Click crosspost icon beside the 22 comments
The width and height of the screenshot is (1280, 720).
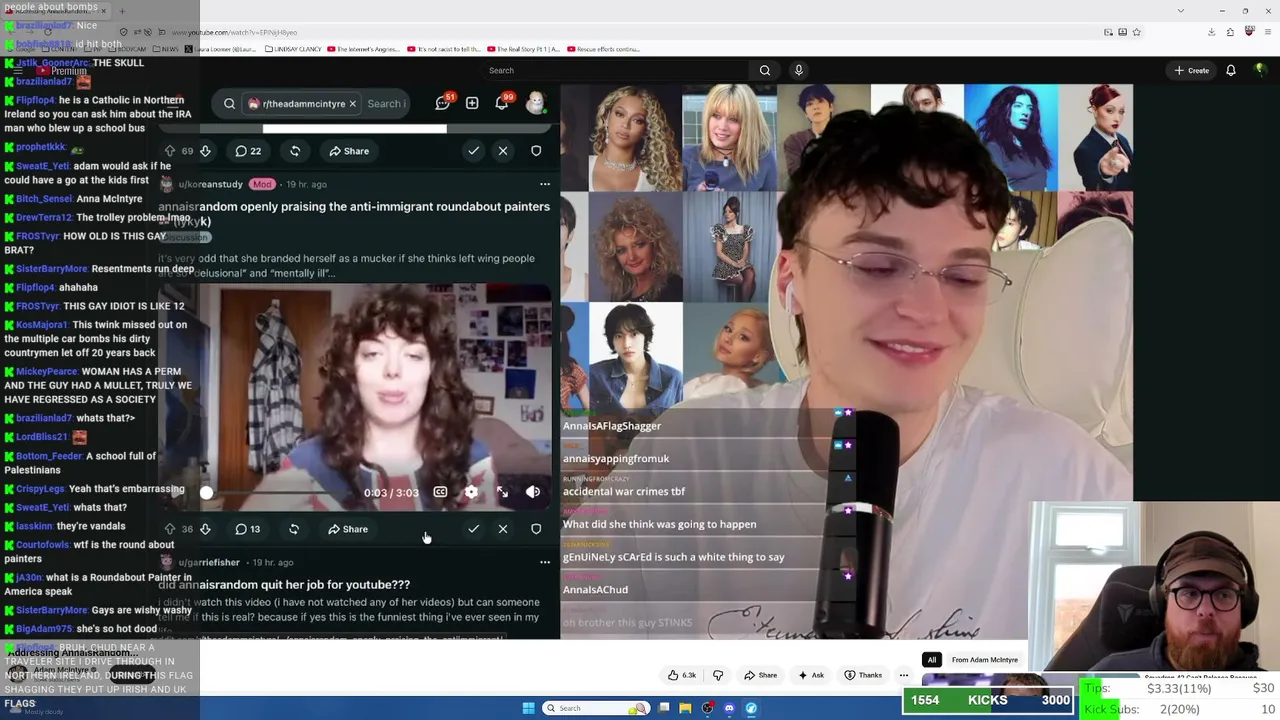pyautogui.click(x=295, y=151)
